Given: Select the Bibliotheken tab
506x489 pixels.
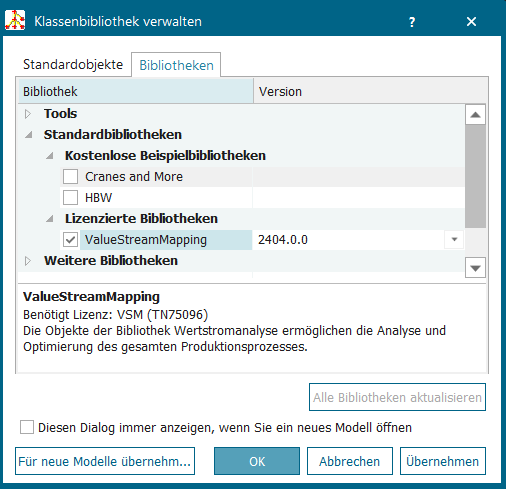Looking at the screenshot, I should coord(176,65).
